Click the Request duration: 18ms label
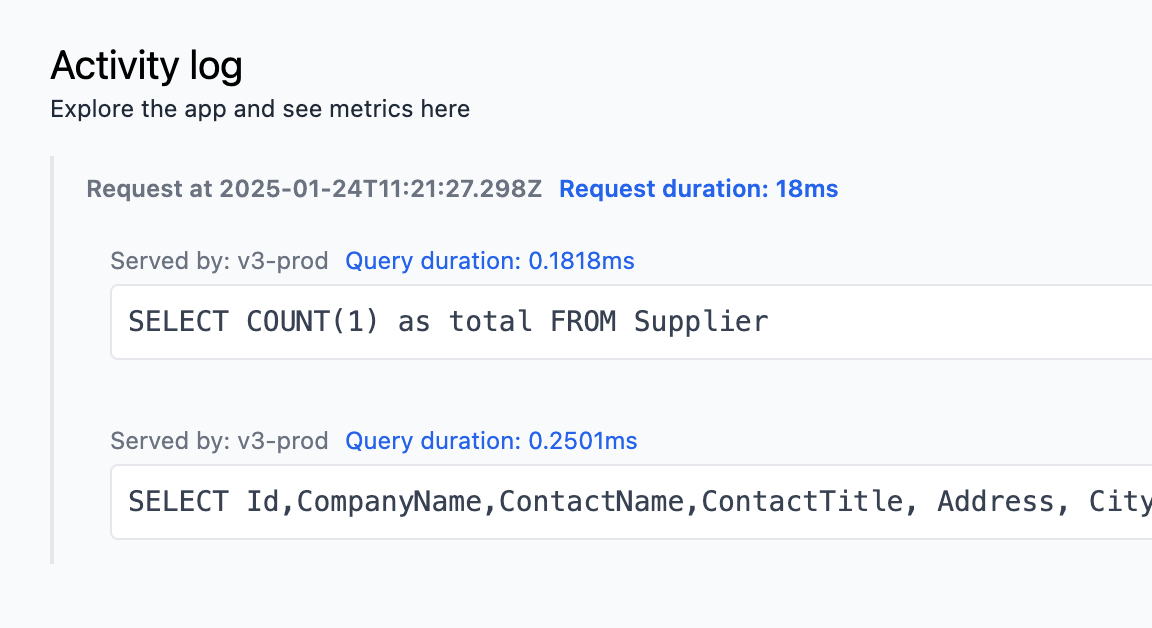The height and width of the screenshot is (628, 1152). click(698, 189)
